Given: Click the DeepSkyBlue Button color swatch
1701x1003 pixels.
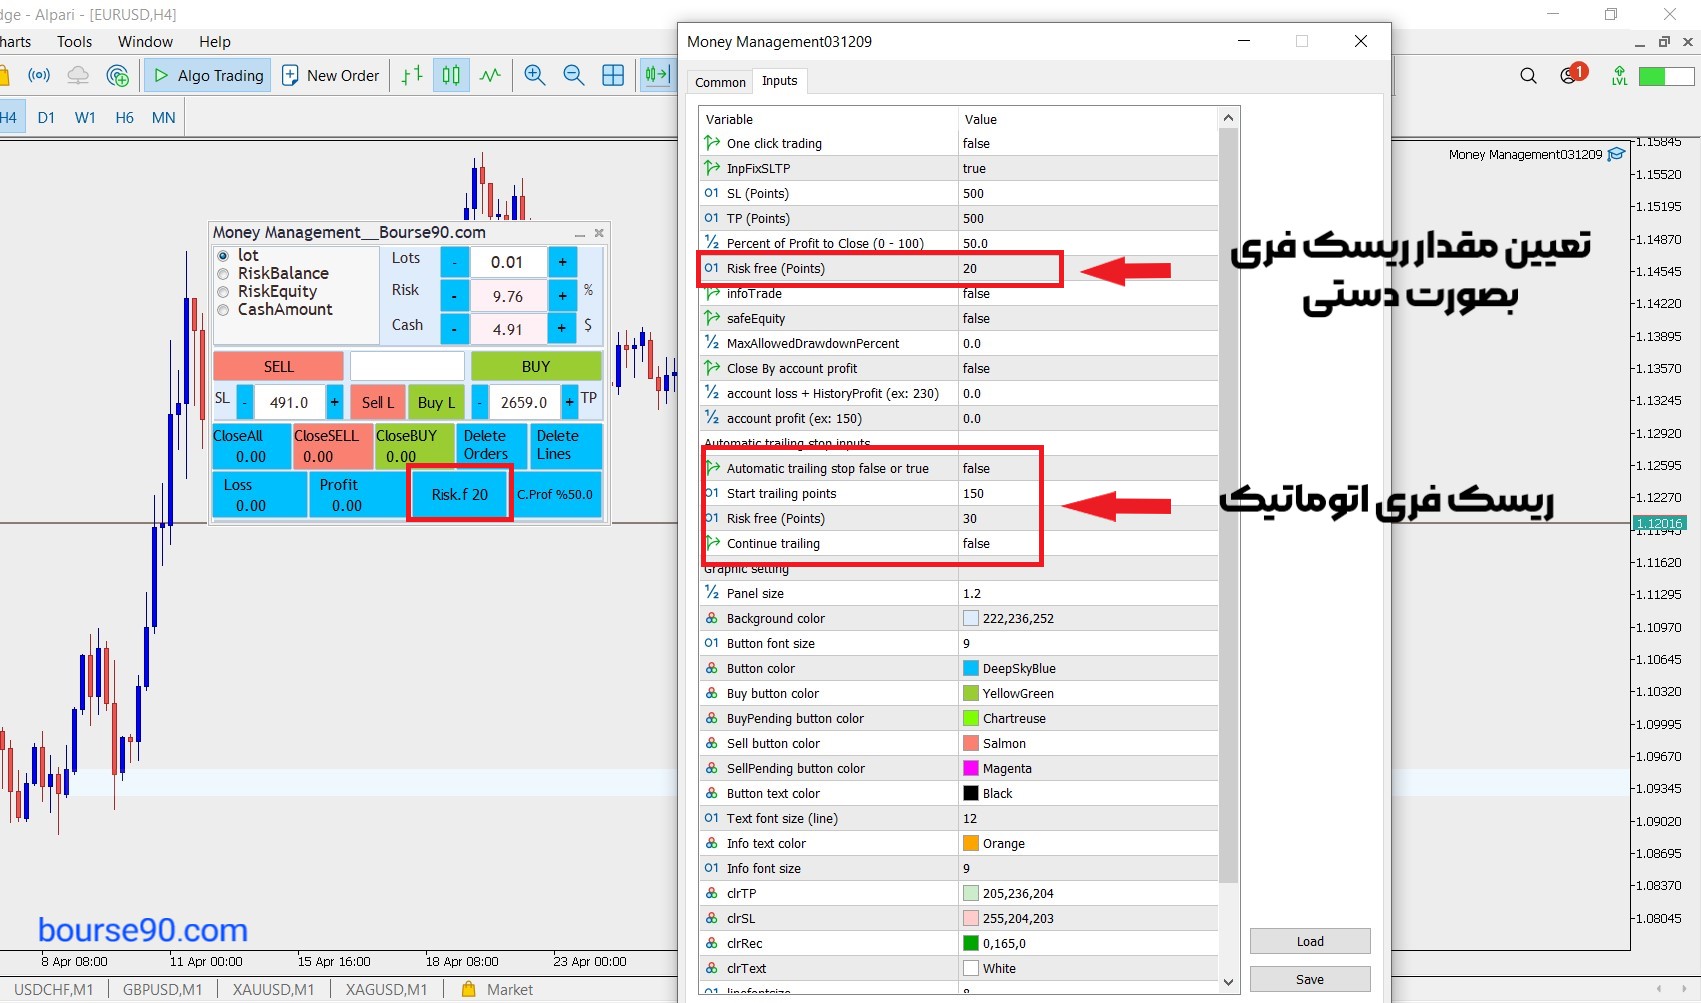Looking at the screenshot, I should tap(970, 668).
